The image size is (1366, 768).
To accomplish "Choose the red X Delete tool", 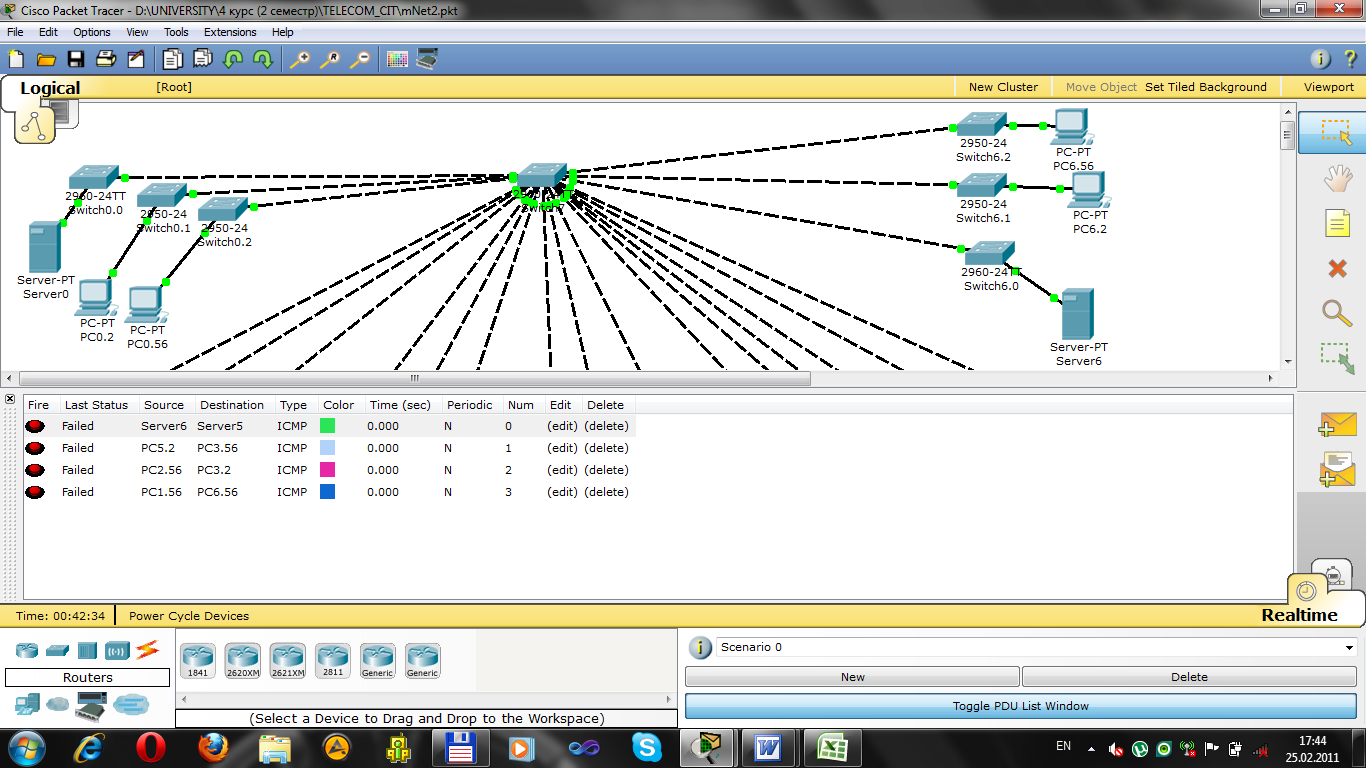I will tap(1337, 268).
